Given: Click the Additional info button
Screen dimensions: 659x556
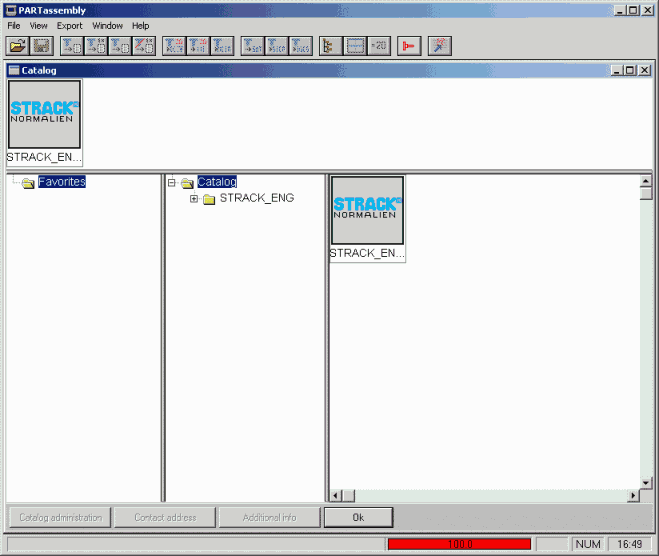Looking at the screenshot, I should (x=270, y=517).
